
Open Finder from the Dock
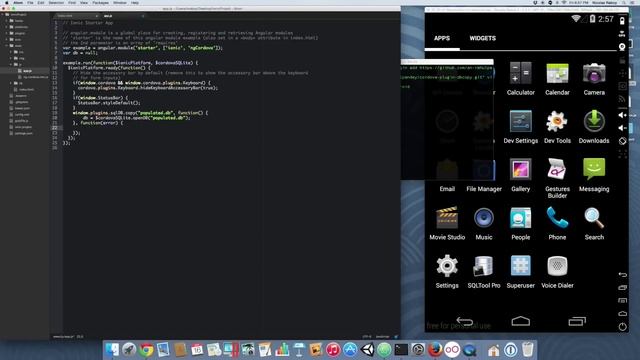pos(112,350)
